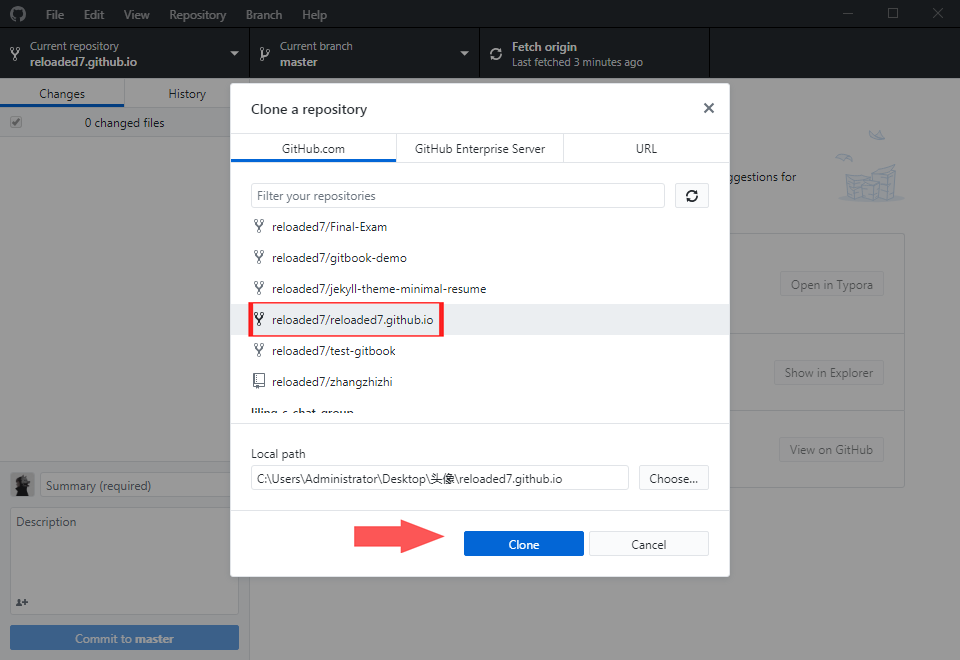Click the Fetch origin label
Image resolution: width=960 pixels, height=660 pixels.
544,47
